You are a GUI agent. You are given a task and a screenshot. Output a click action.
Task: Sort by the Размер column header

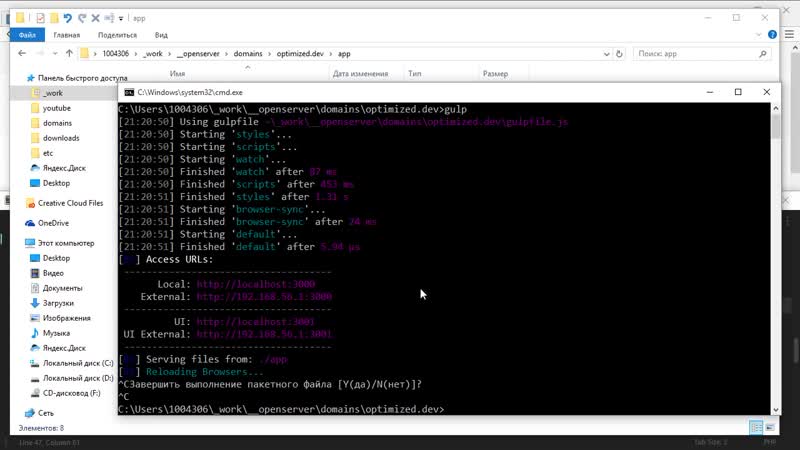[495, 74]
